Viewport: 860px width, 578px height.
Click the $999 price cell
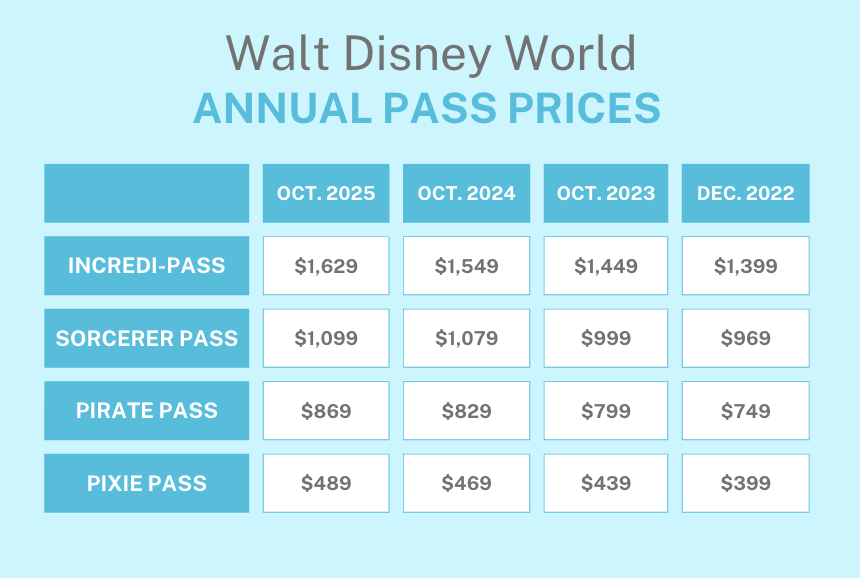pyautogui.click(x=606, y=338)
